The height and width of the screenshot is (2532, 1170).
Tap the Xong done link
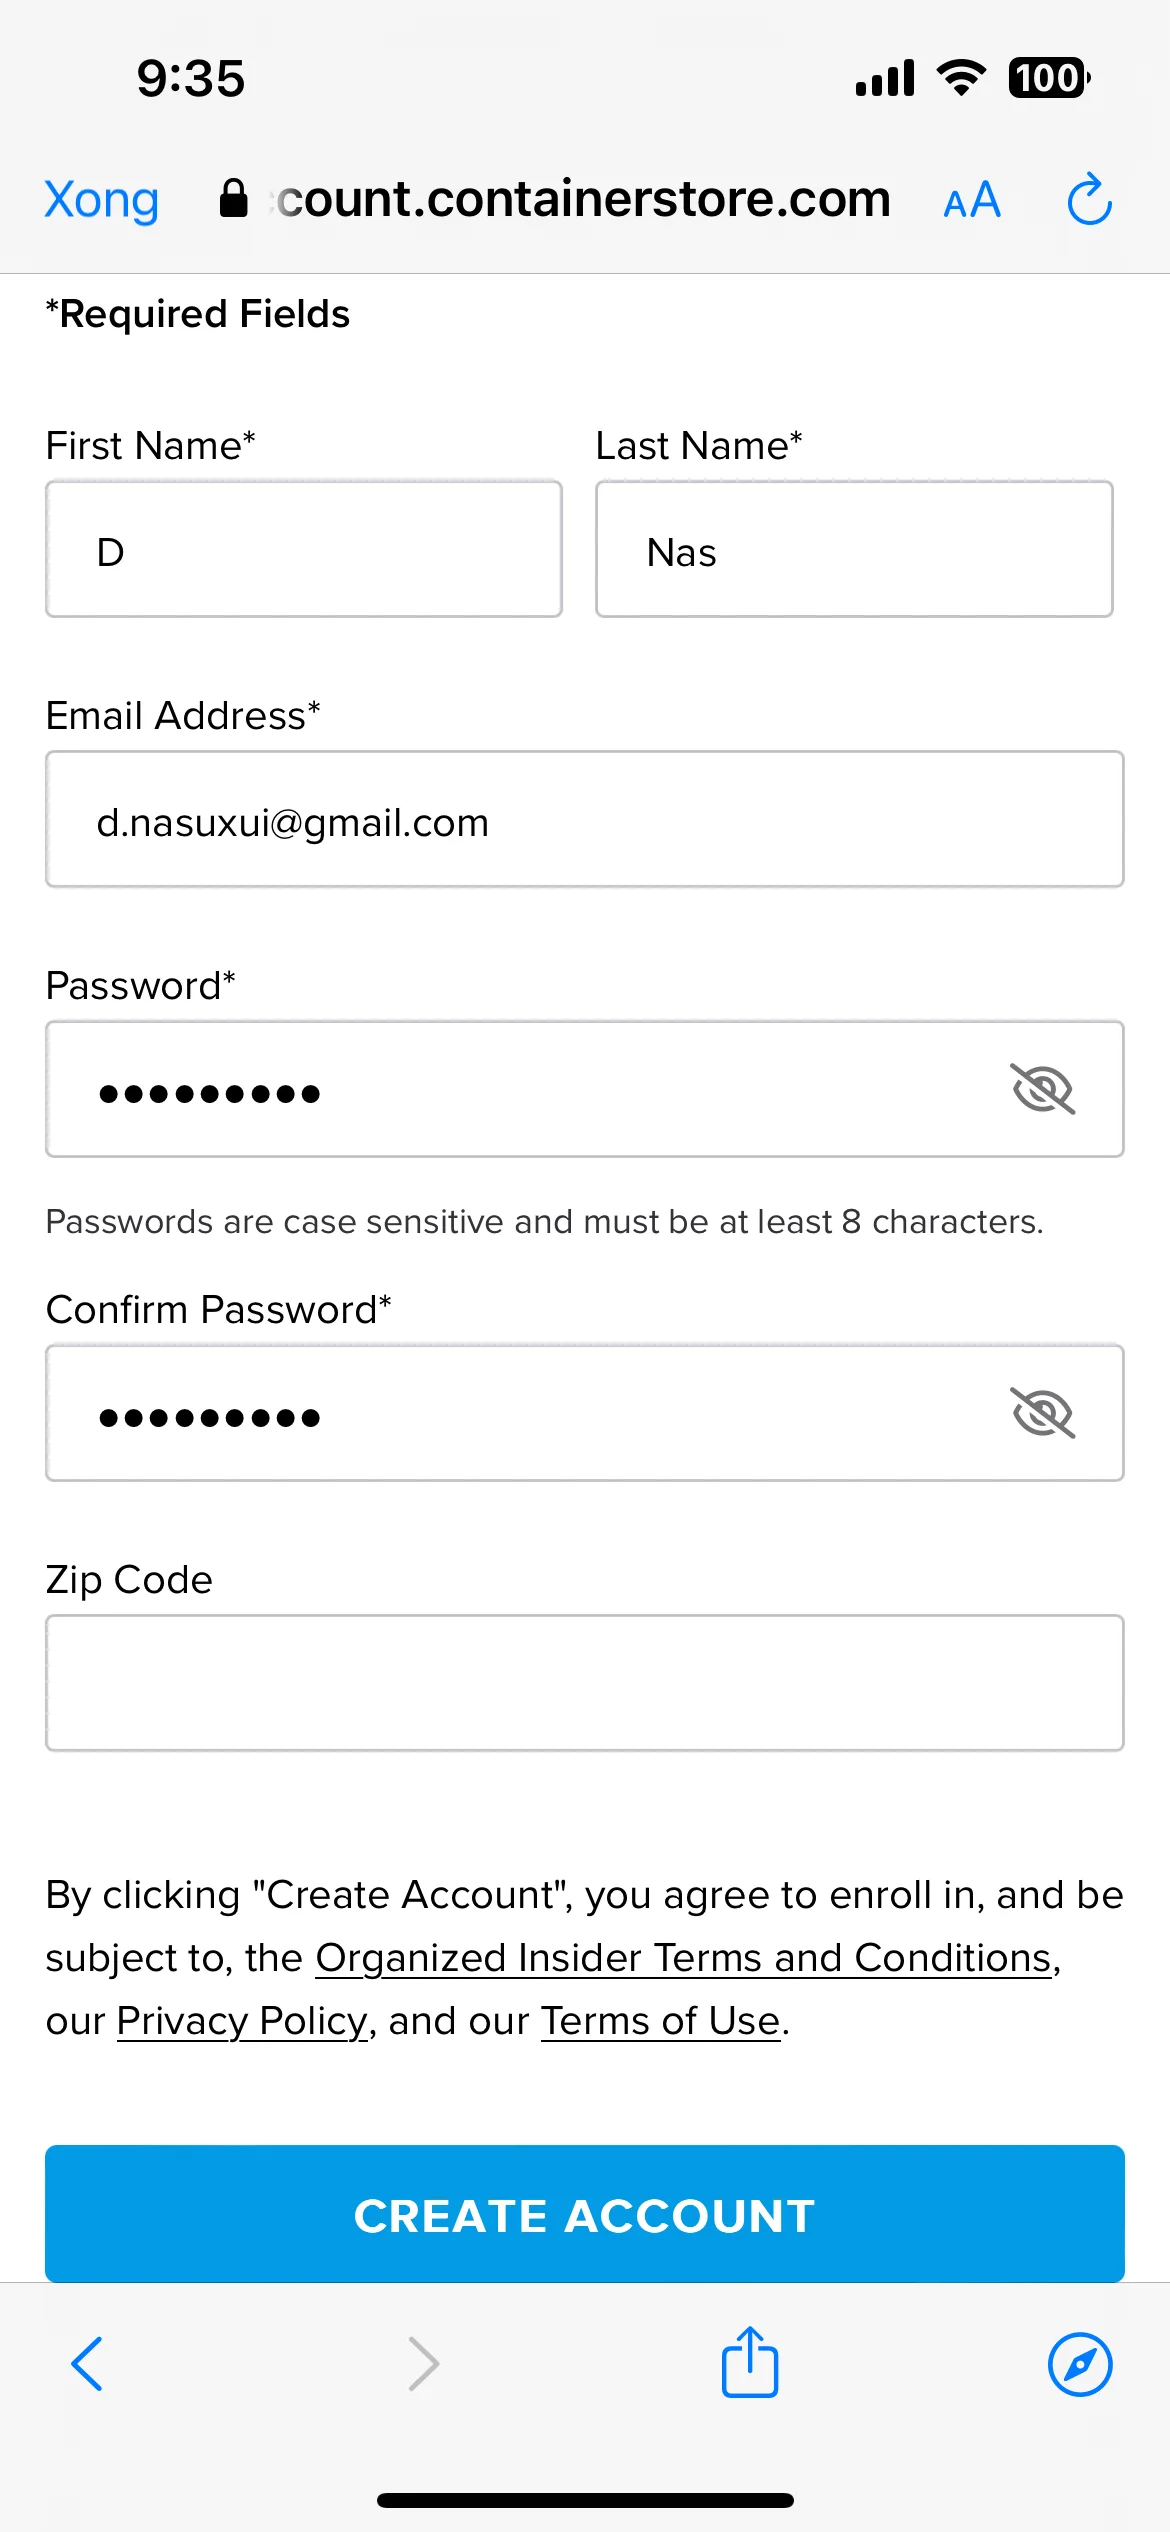pos(101,200)
